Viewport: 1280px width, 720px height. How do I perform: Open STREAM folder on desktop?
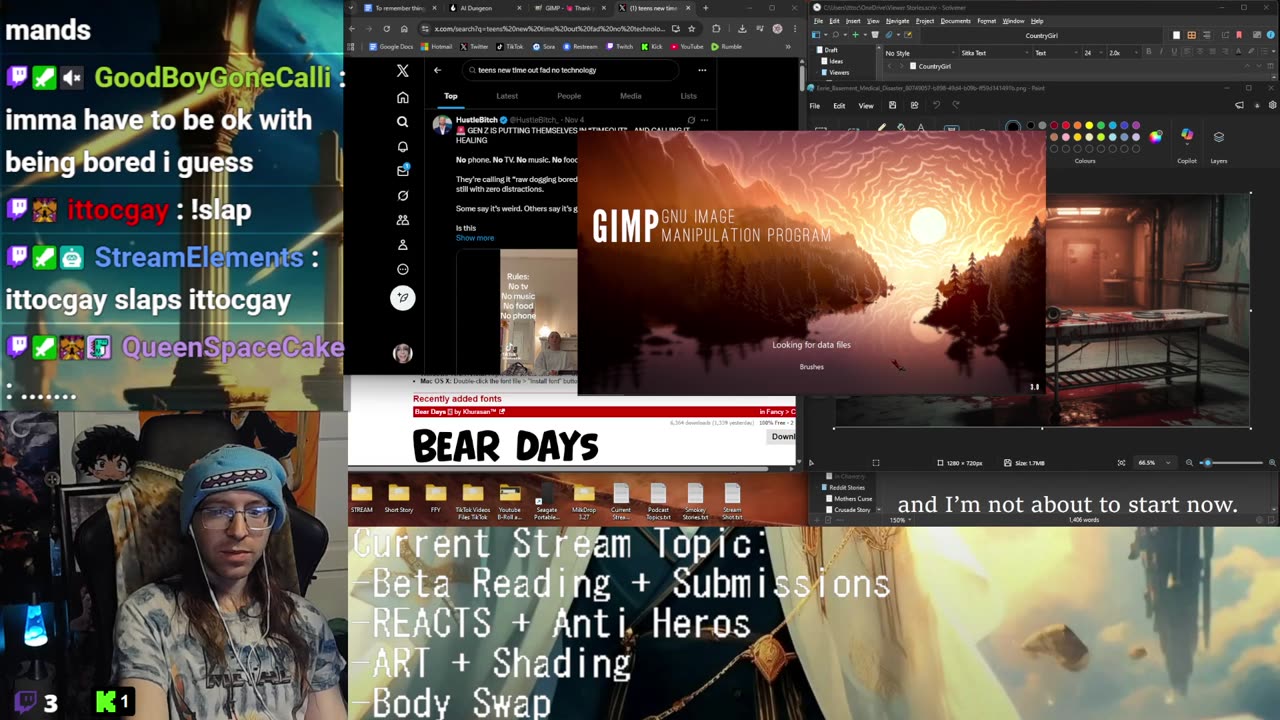point(362,498)
